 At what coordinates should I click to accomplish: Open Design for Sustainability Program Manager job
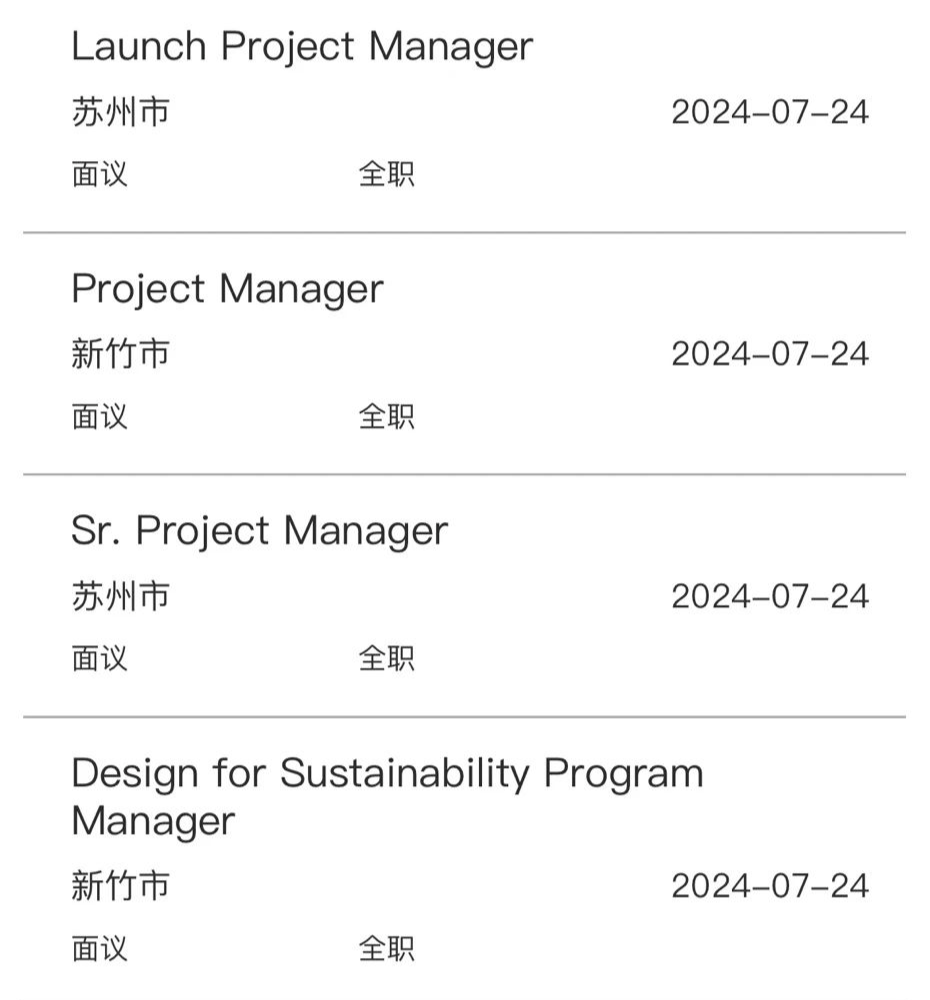click(x=387, y=797)
